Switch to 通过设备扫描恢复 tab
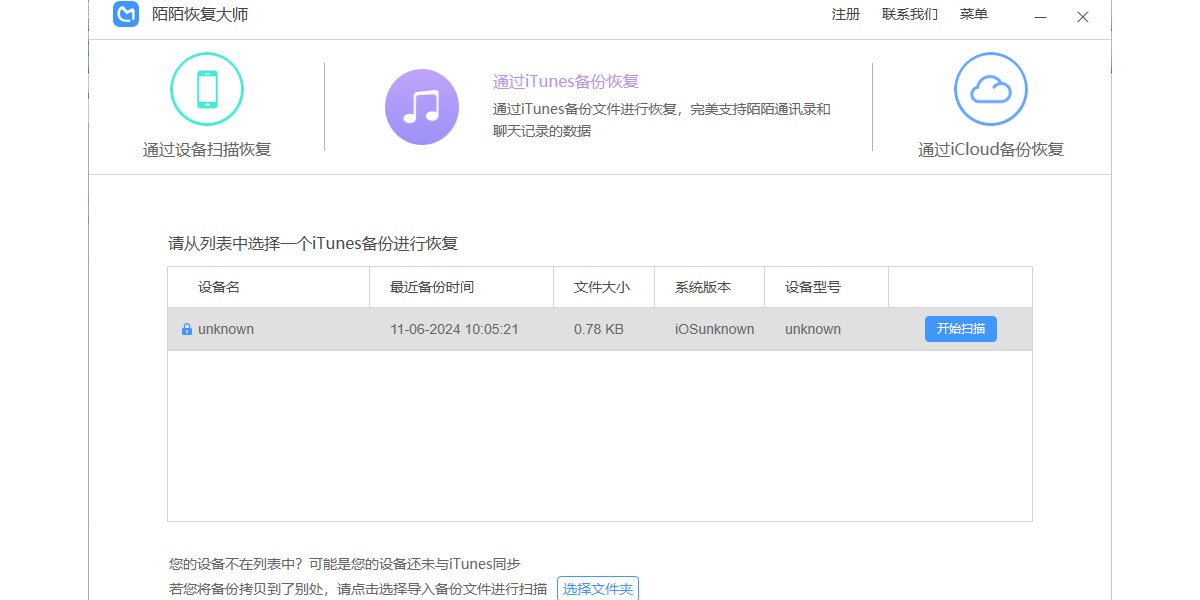Image resolution: width=1200 pixels, height=600 pixels. [x=207, y=150]
